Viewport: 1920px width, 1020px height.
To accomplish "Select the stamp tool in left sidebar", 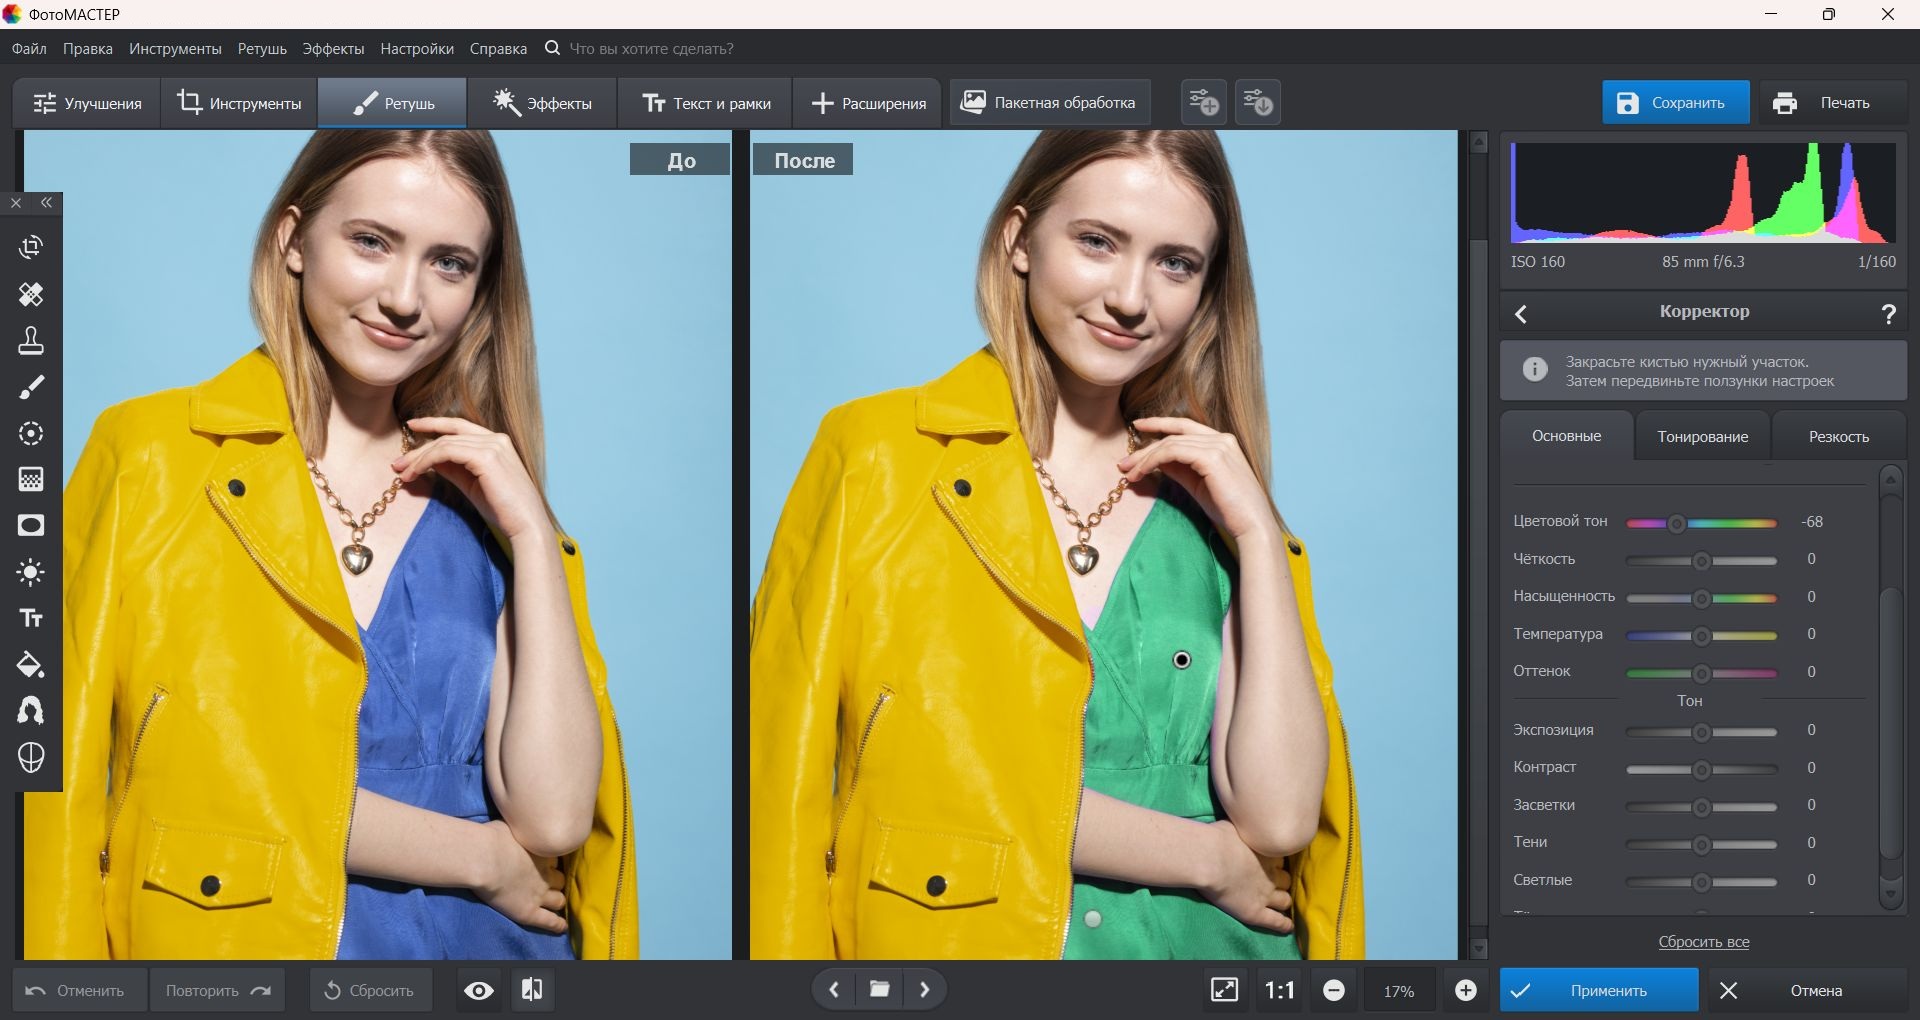I will (x=31, y=341).
